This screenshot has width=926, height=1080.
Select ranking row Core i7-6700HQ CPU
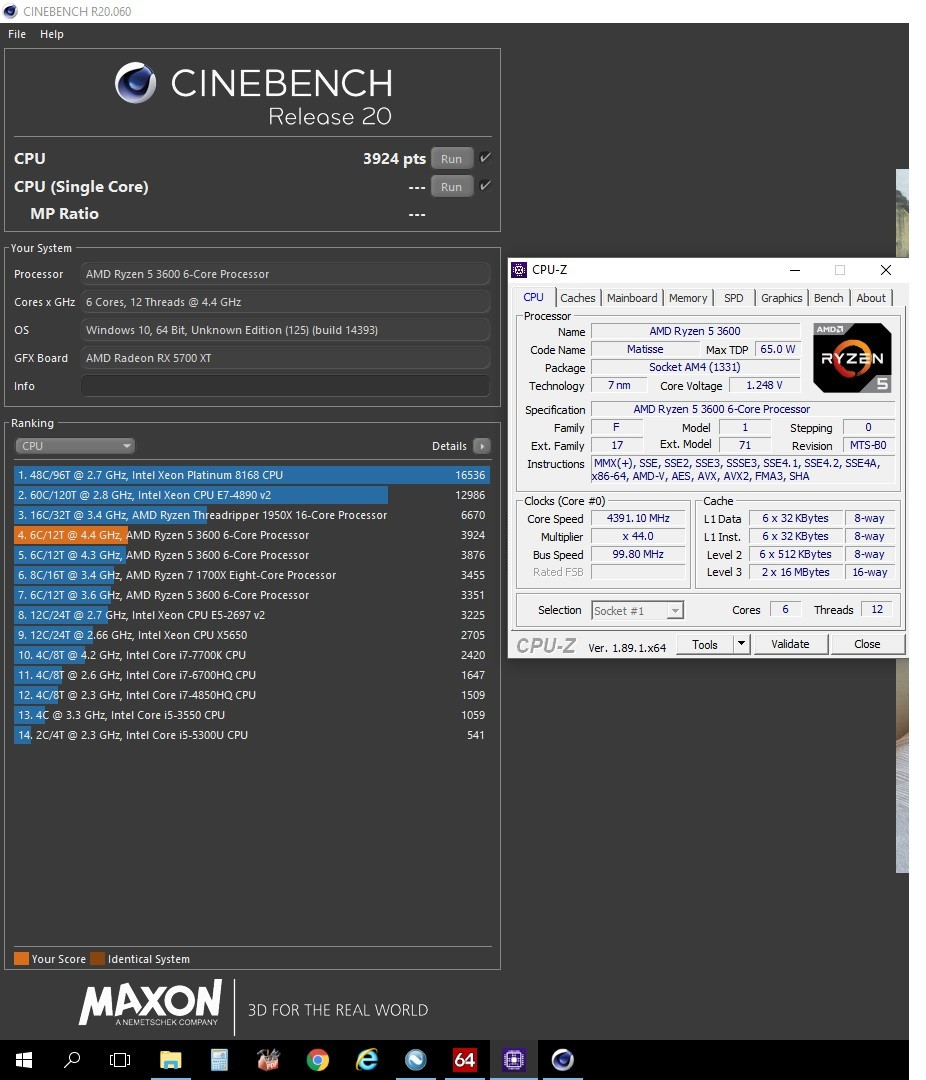[x=251, y=674]
